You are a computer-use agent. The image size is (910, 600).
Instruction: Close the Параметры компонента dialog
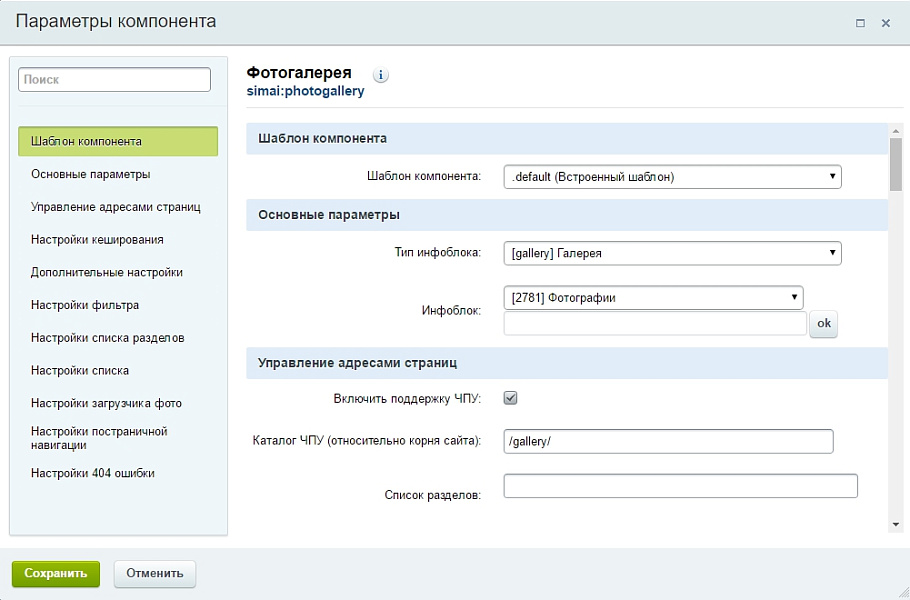(886, 23)
